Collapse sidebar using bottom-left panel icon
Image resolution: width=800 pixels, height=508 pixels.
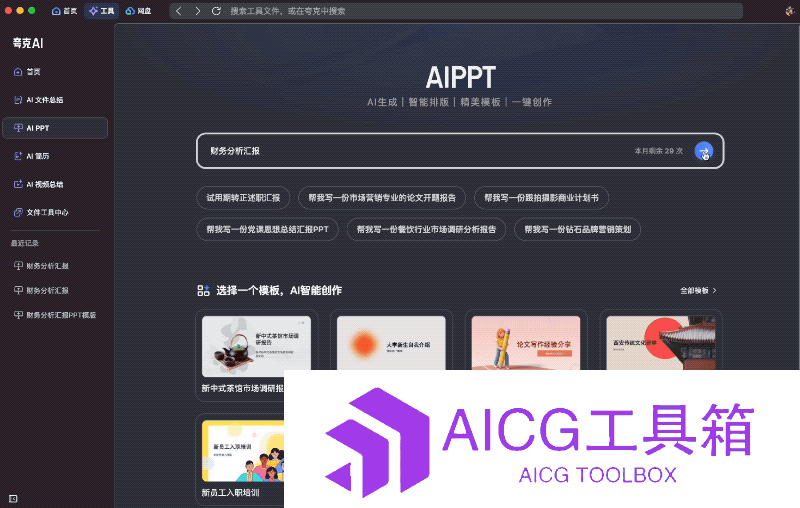13,498
